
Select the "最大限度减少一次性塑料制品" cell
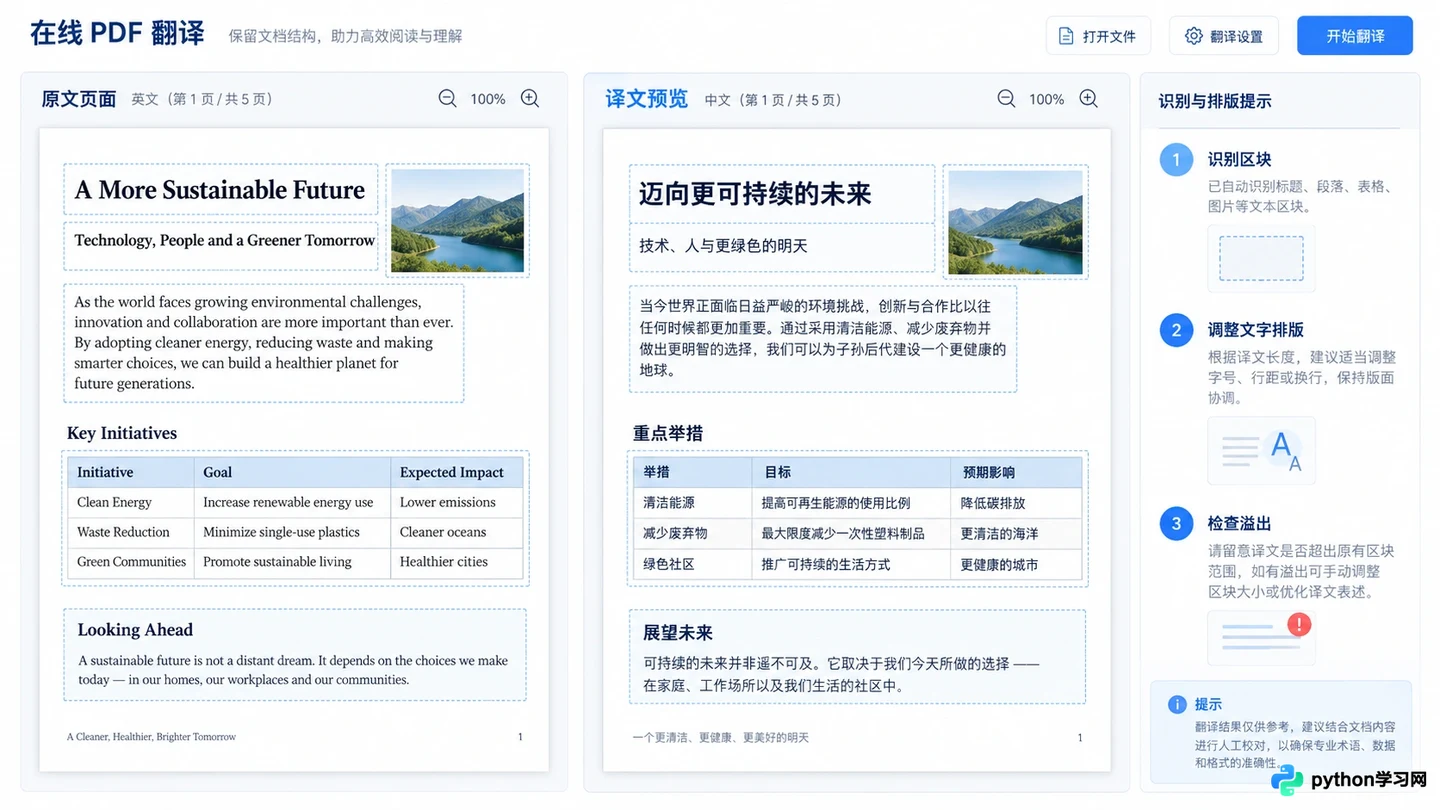point(851,534)
